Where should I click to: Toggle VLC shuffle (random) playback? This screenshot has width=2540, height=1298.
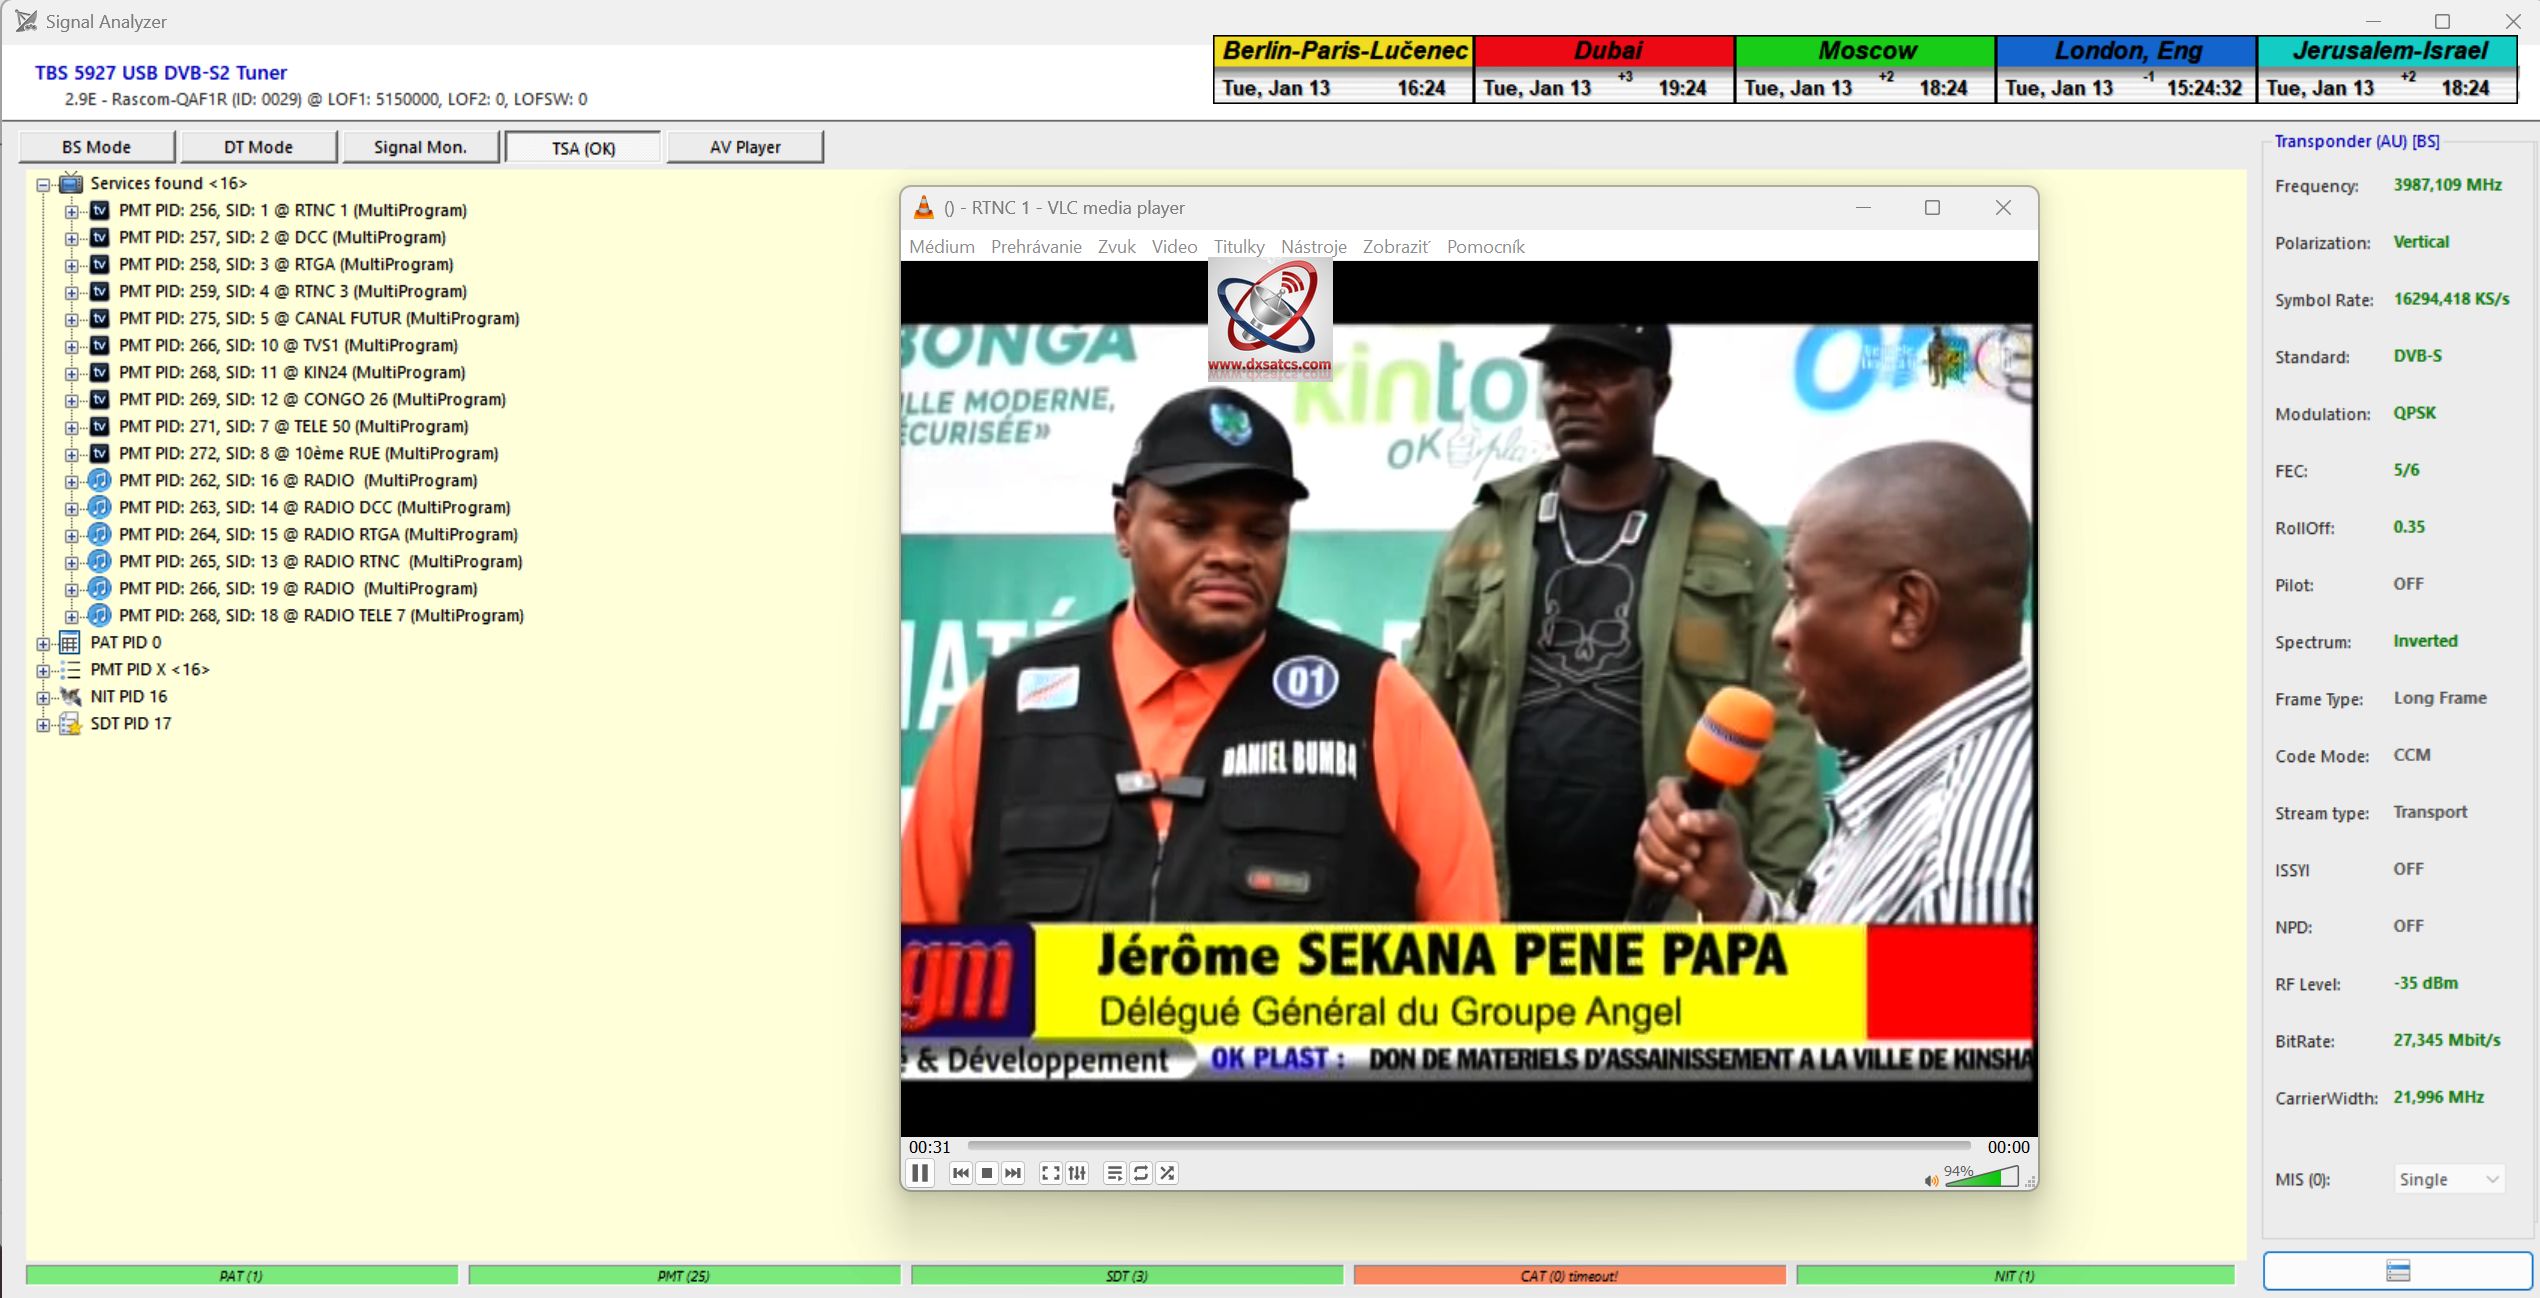[x=1167, y=1173]
